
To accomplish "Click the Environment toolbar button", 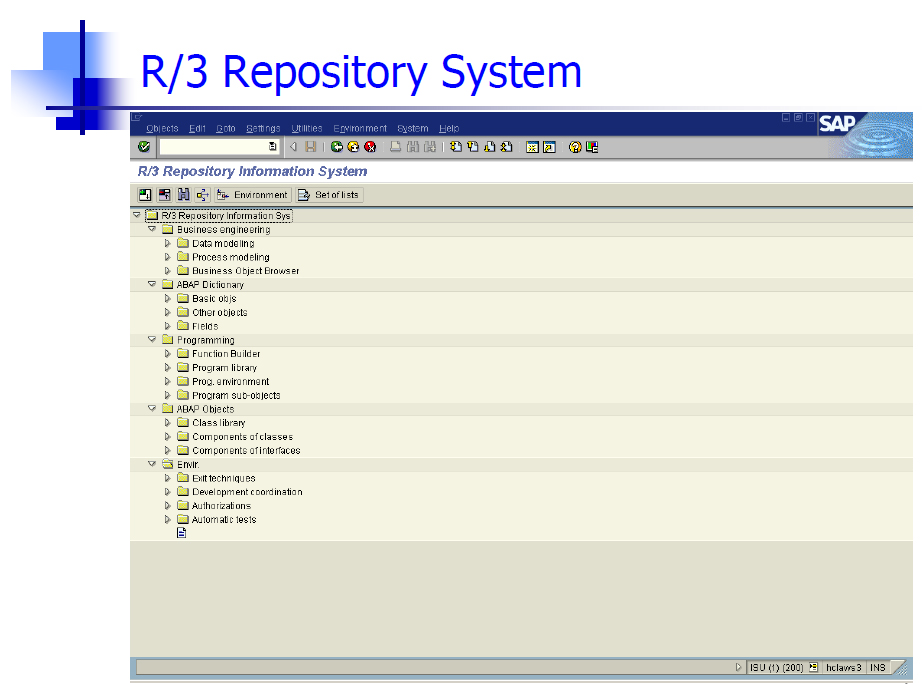I will click(252, 195).
